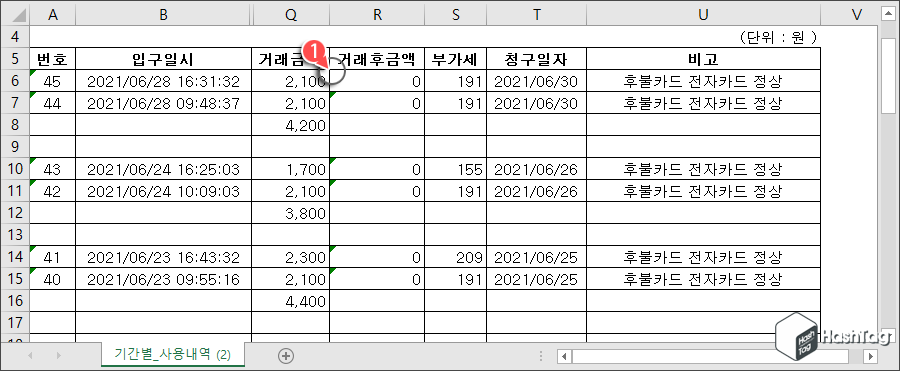Select row 6 header

pos(15,81)
